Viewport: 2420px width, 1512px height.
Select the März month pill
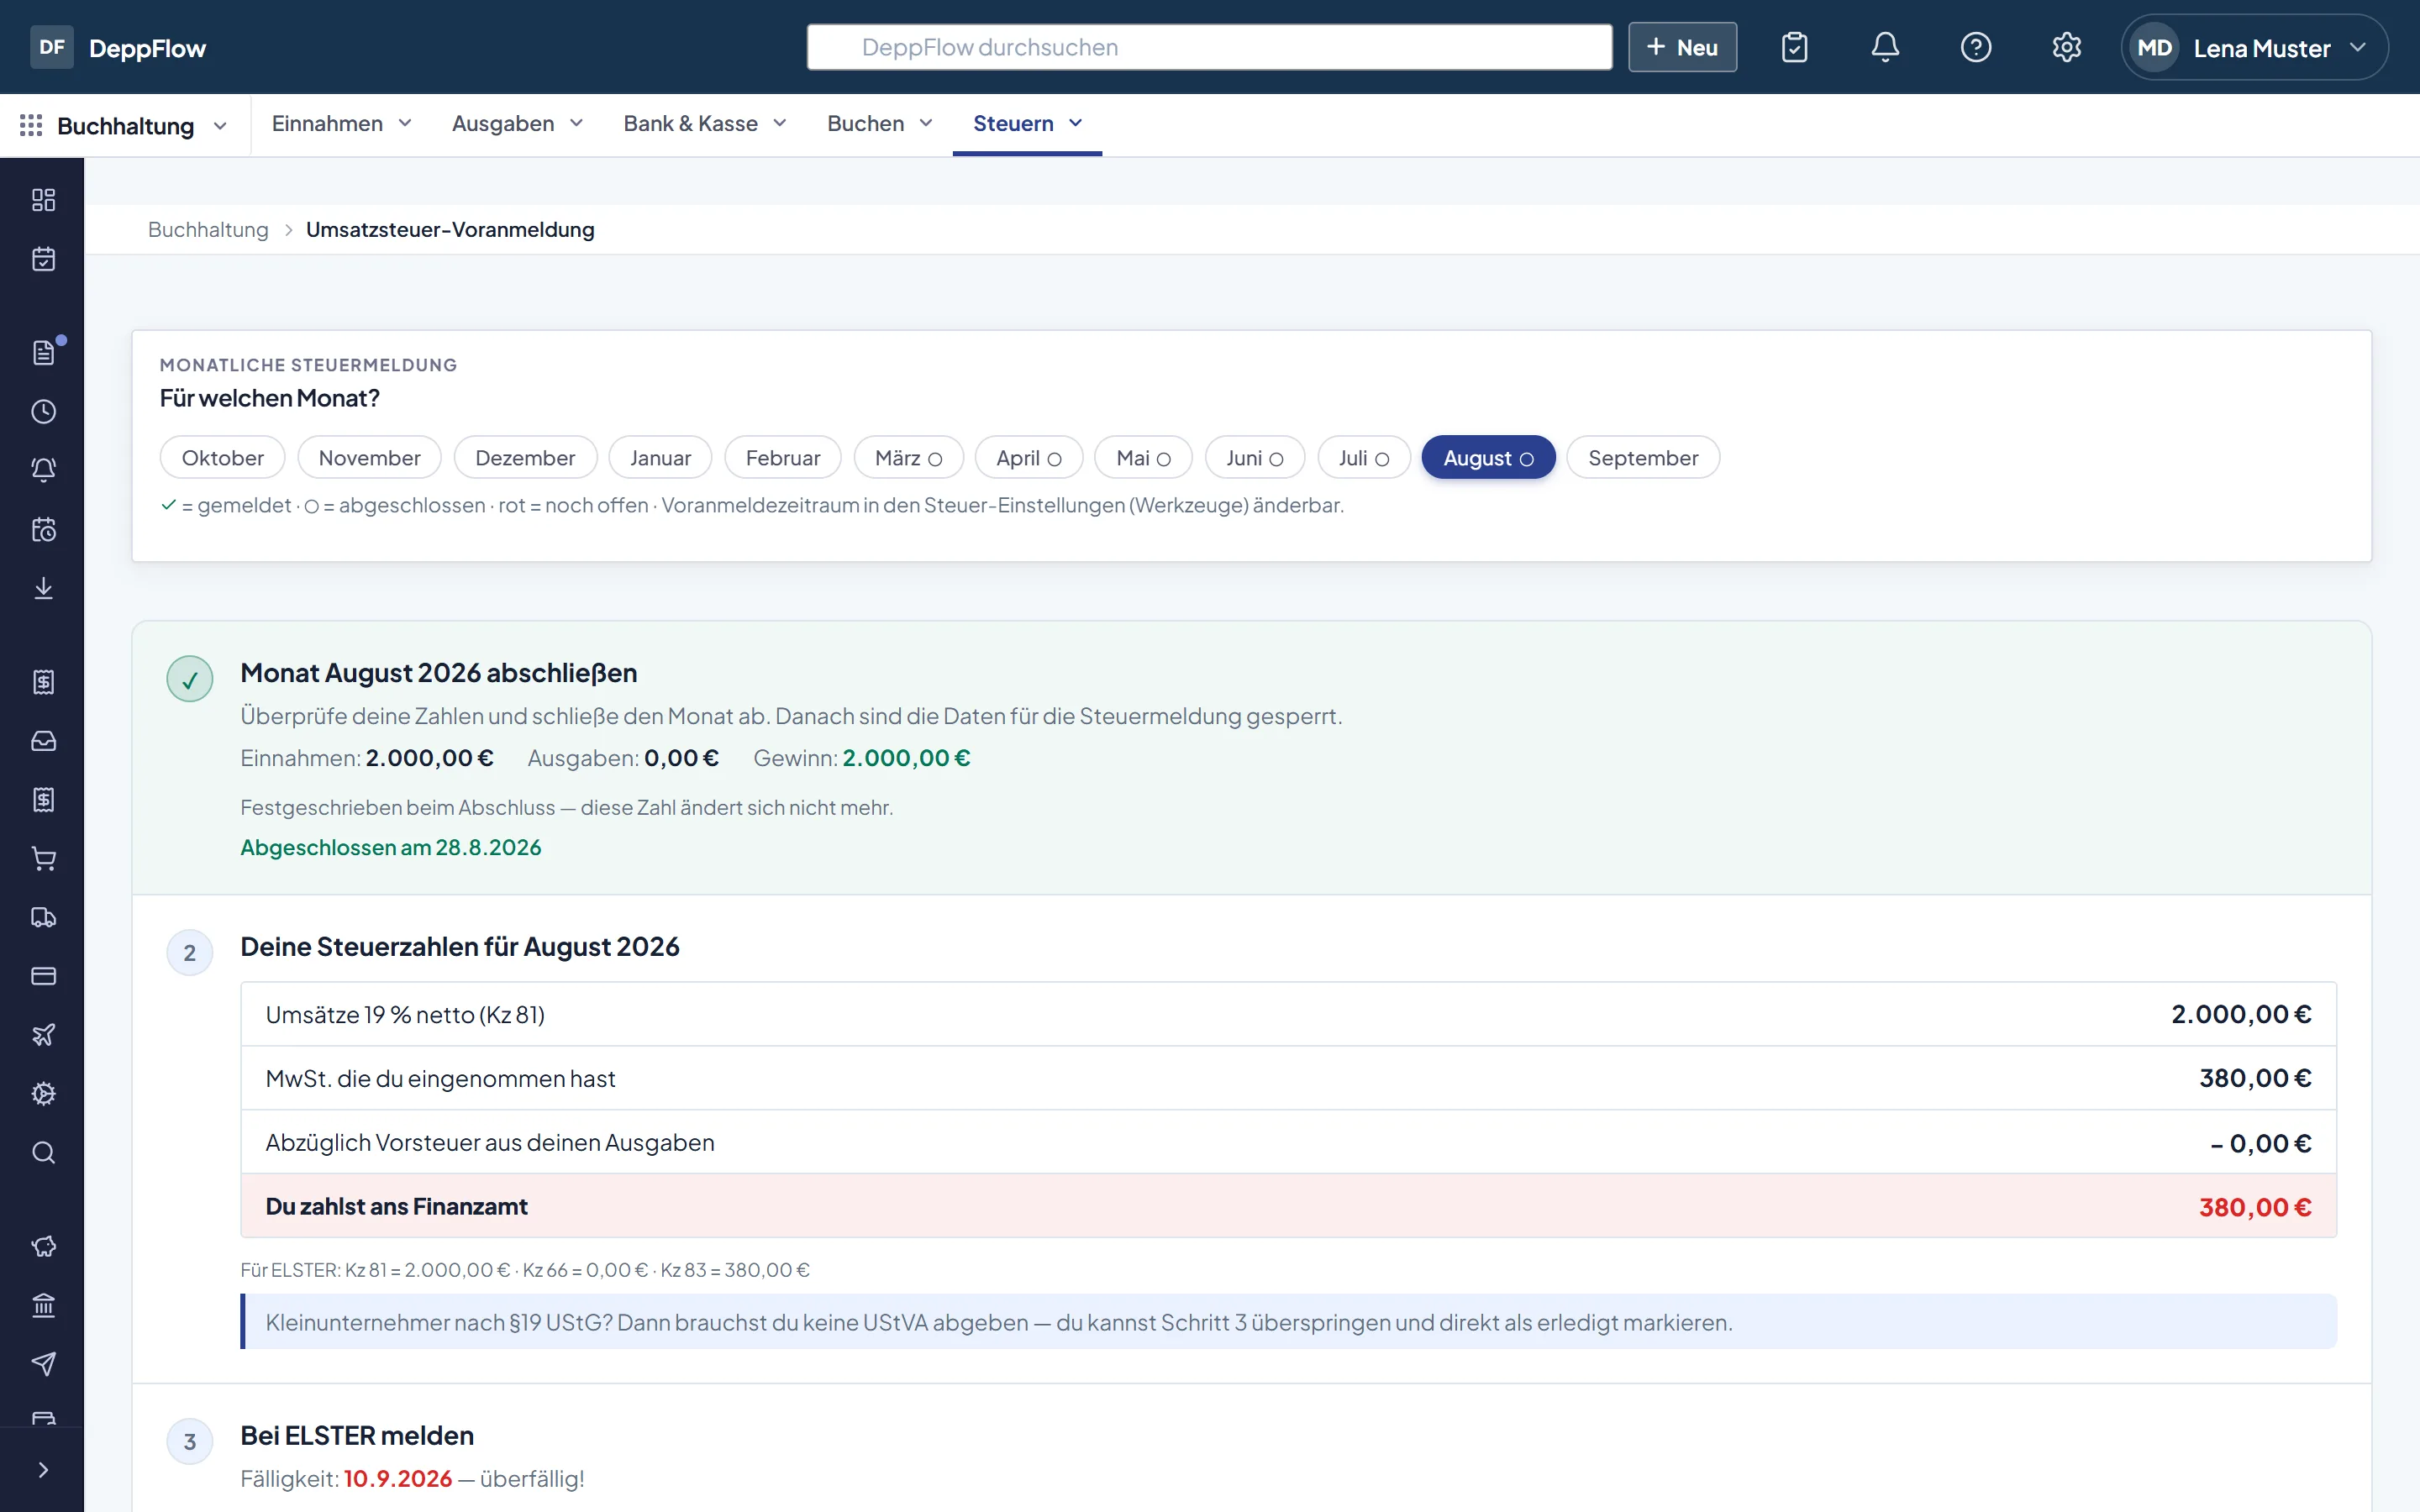pos(908,458)
